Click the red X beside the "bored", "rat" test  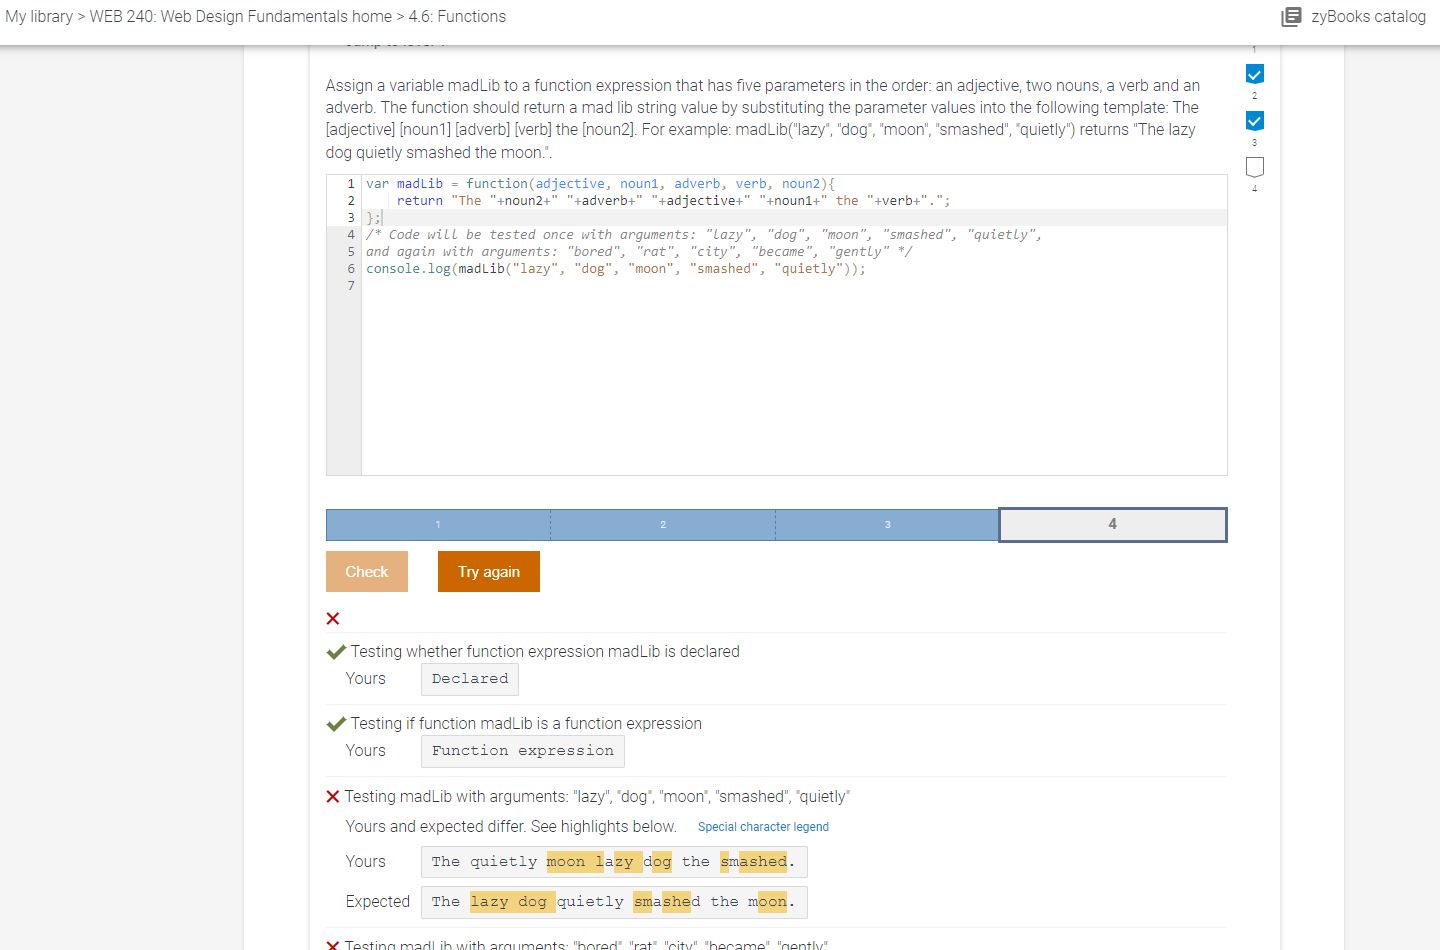coord(332,943)
